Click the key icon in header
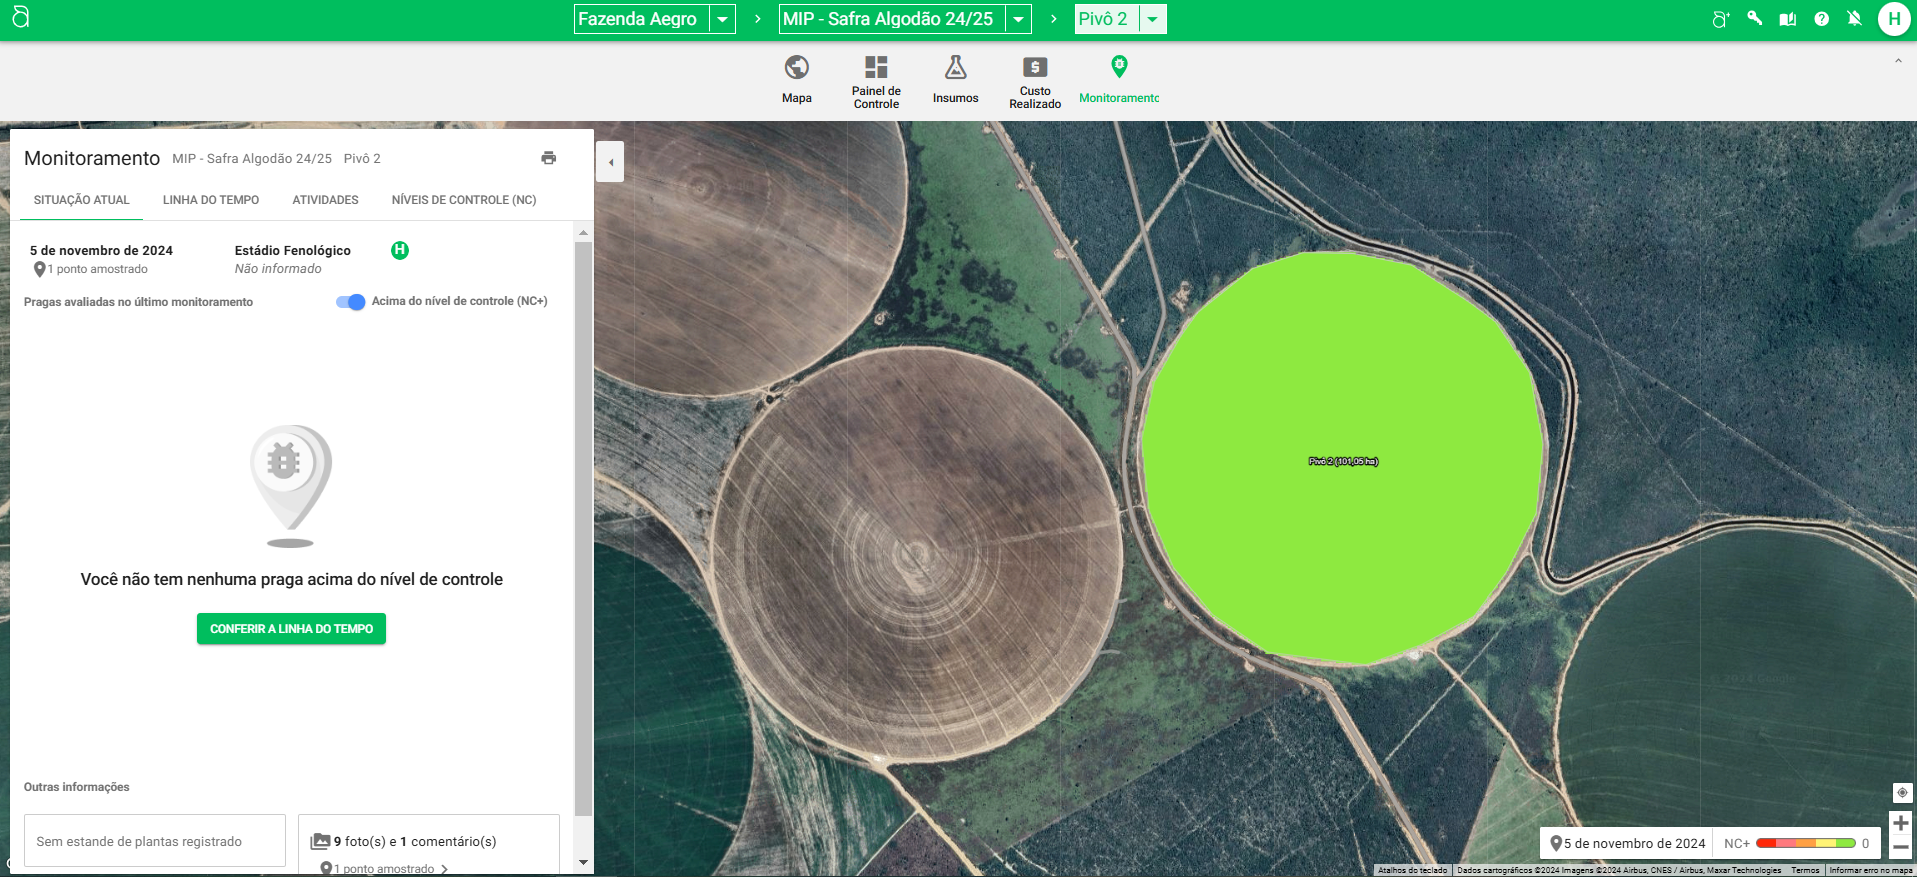Viewport: 1917px width, 877px height. point(1754,19)
